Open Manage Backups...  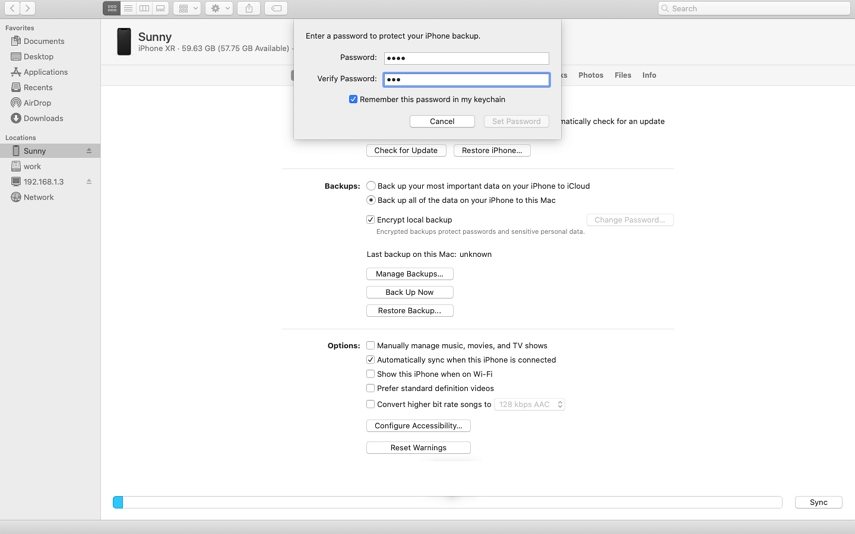pos(410,274)
